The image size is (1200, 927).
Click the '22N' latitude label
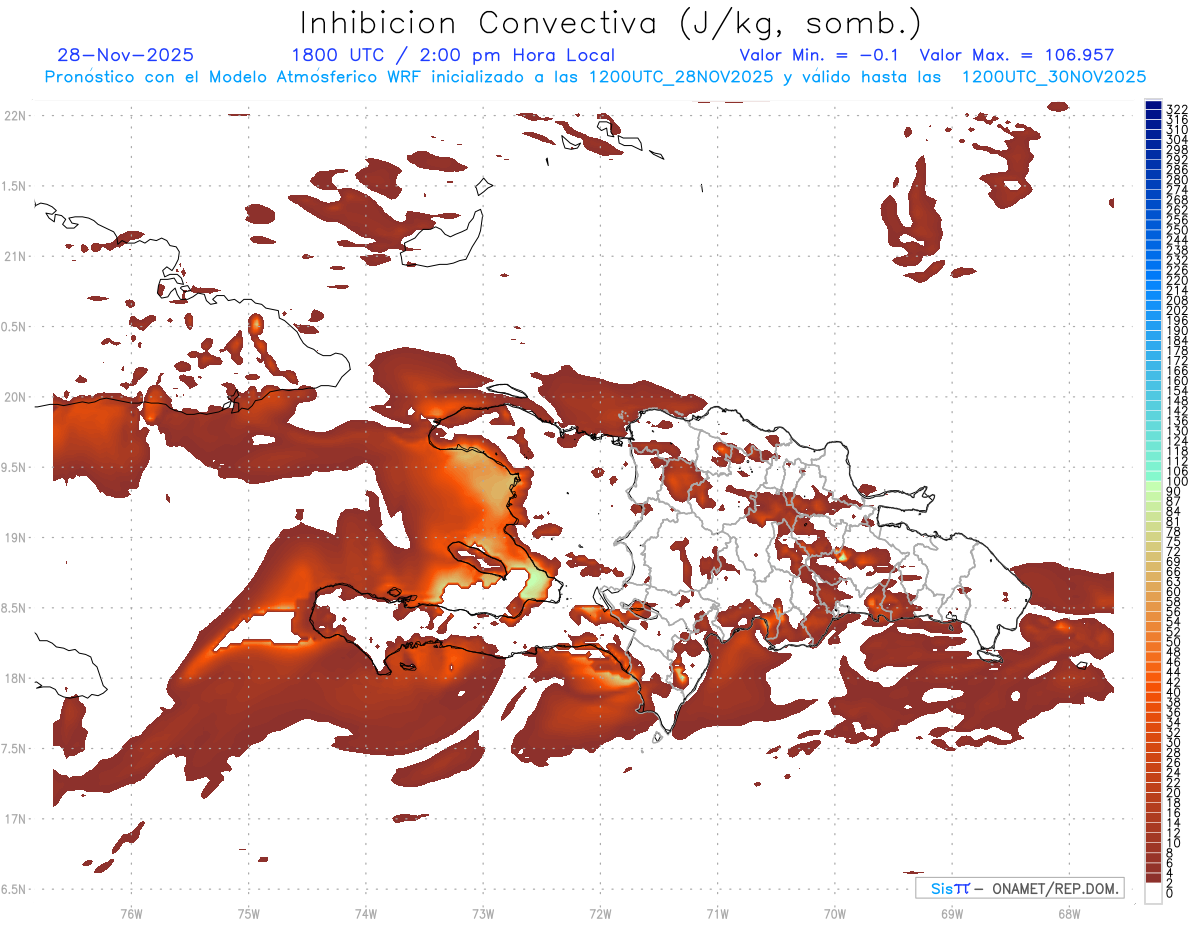coord(16,115)
